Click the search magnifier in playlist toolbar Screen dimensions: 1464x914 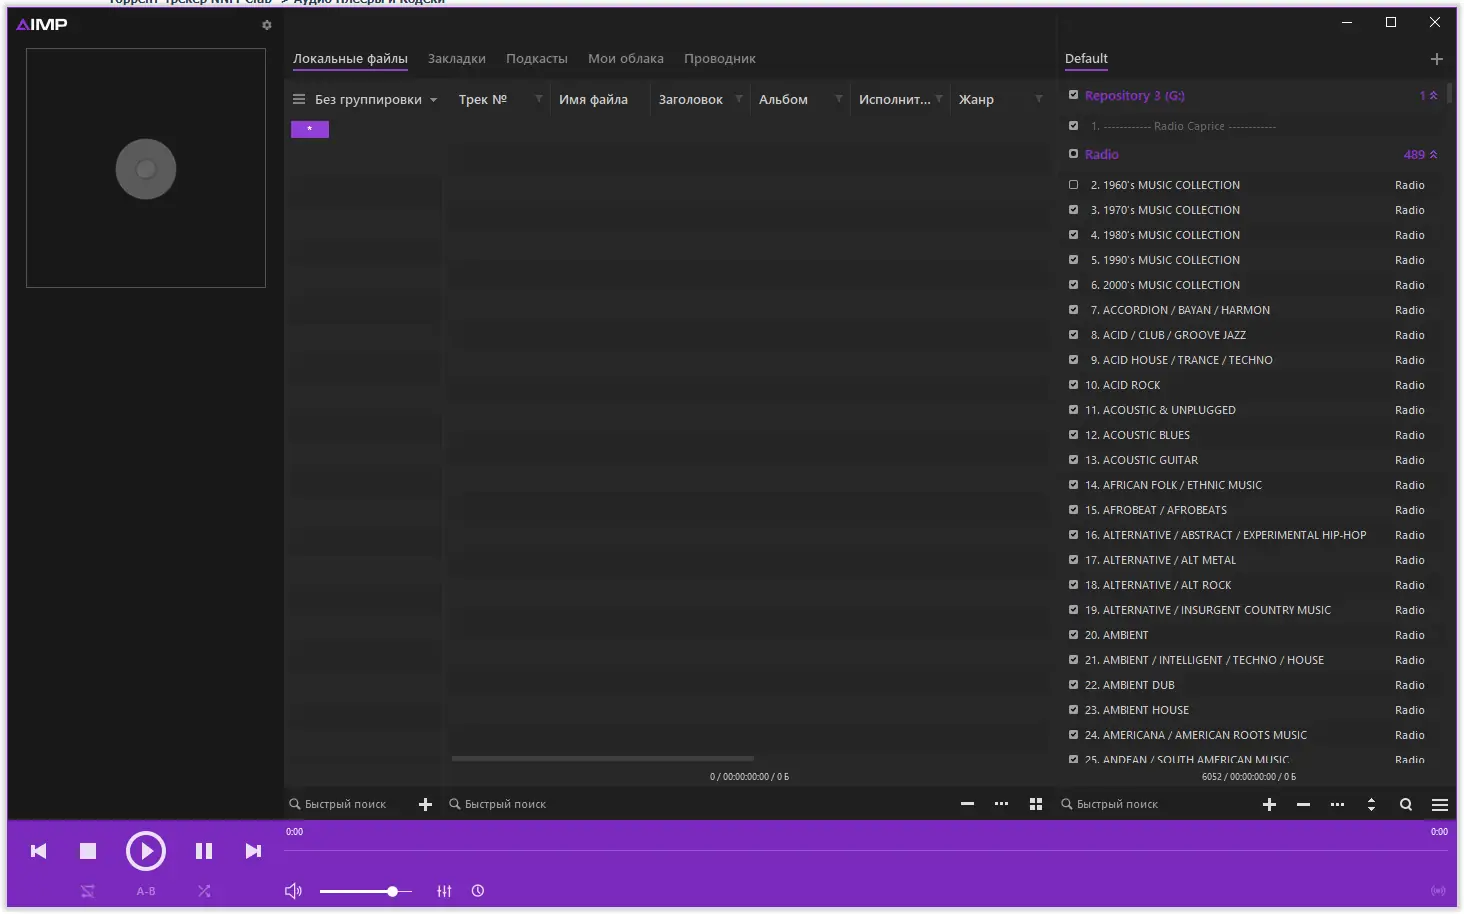point(1405,804)
